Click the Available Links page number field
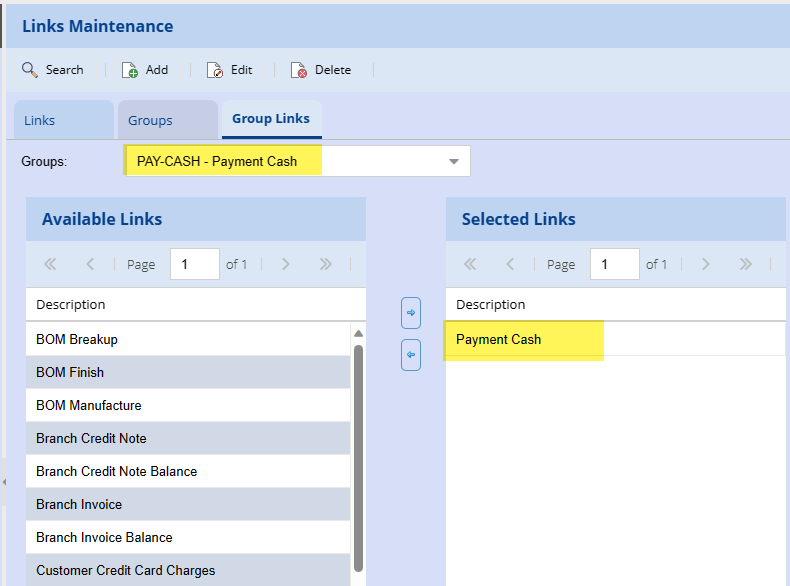This screenshot has height=586, width=790. pos(194,265)
